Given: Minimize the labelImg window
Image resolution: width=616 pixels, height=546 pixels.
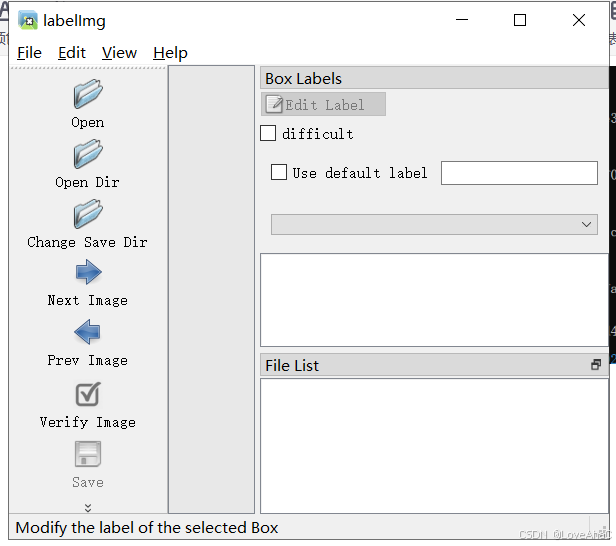Looking at the screenshot, I should click(x=462, y=20).
